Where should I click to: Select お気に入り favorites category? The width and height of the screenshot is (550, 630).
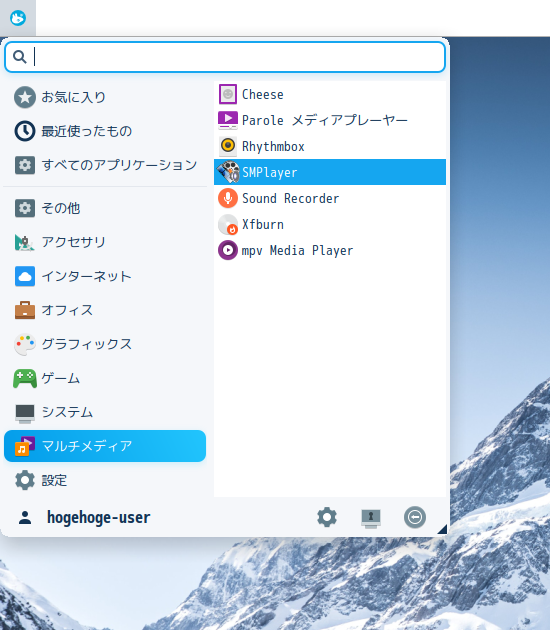pyautogui.click(x=105, y=97)
